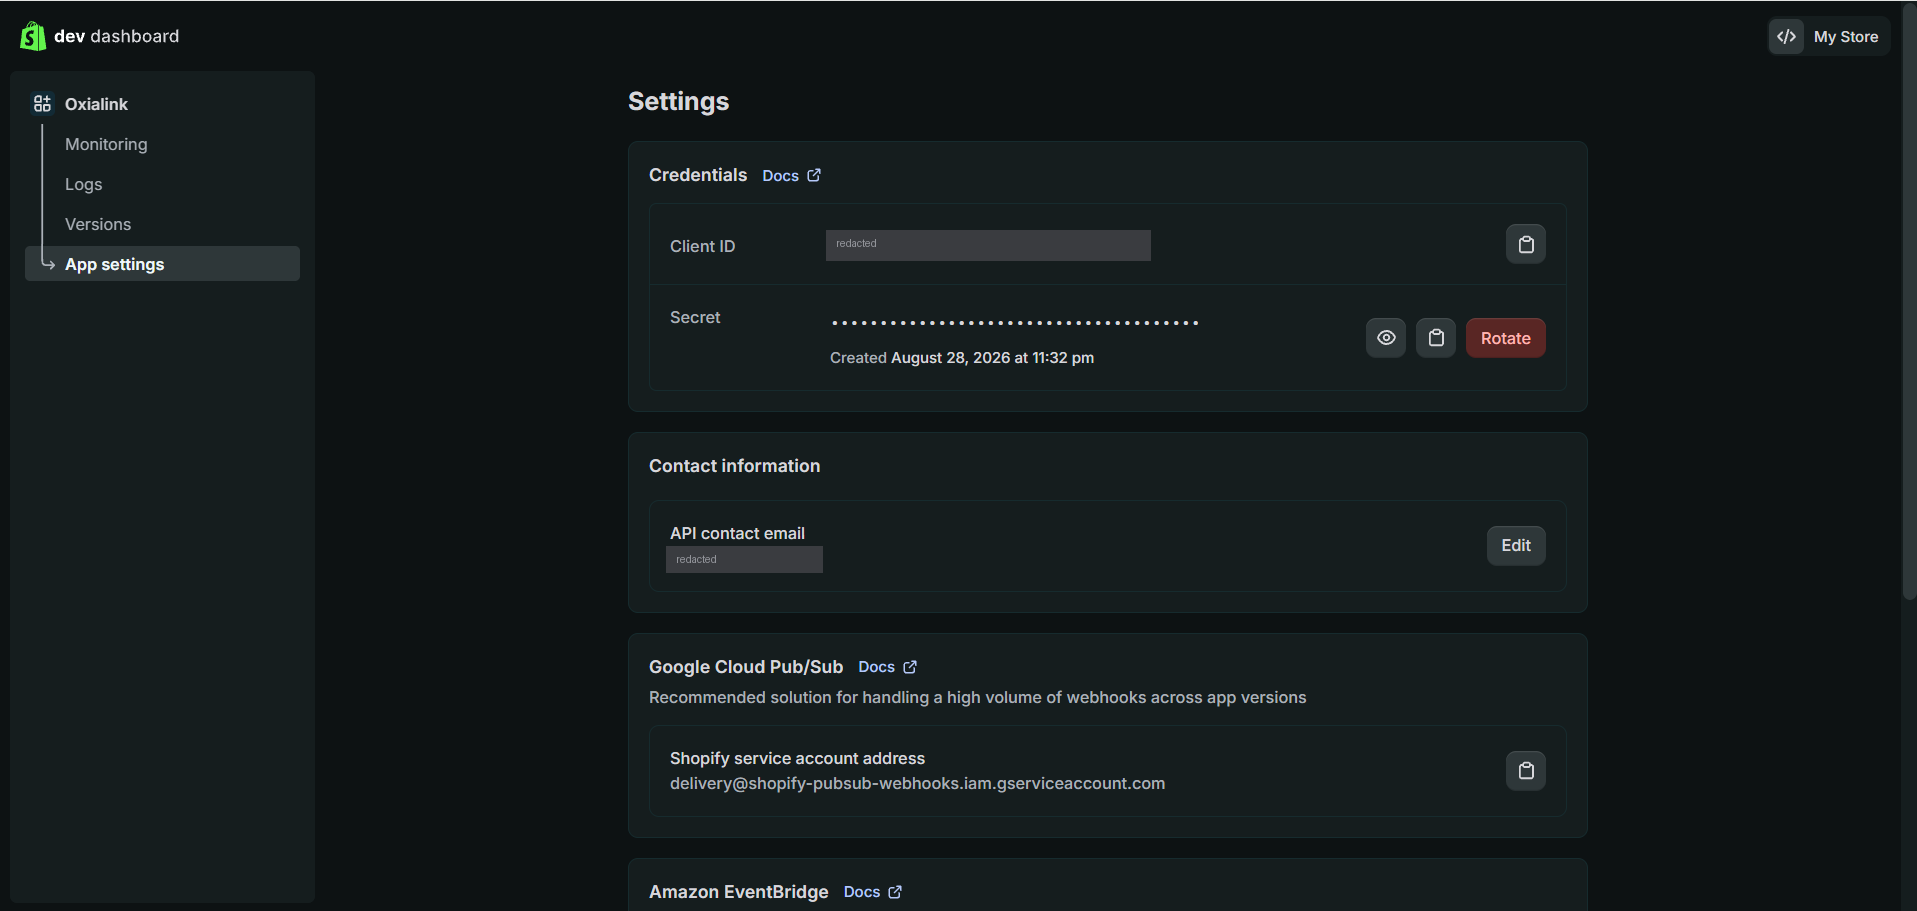The height and width of the screenshot is (911, 1917).
Task: Open the My Store switcher
Action: tap(1829, 37)
